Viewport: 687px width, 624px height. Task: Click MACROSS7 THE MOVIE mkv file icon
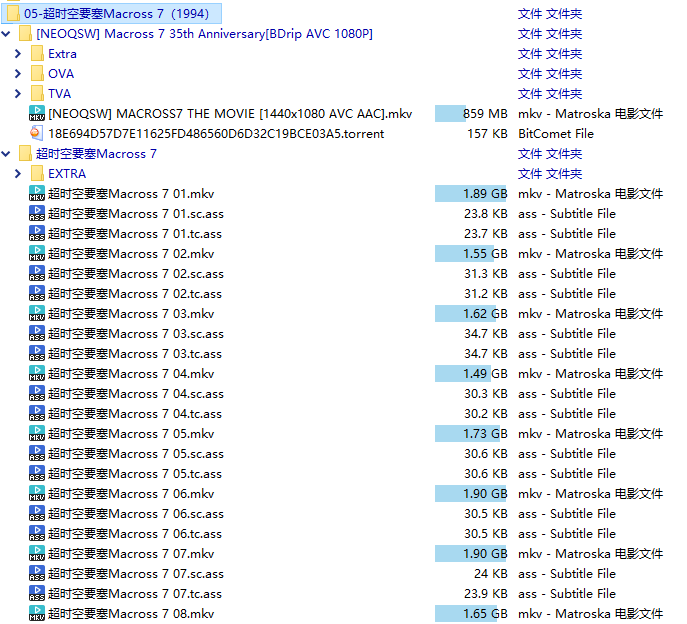37,114
